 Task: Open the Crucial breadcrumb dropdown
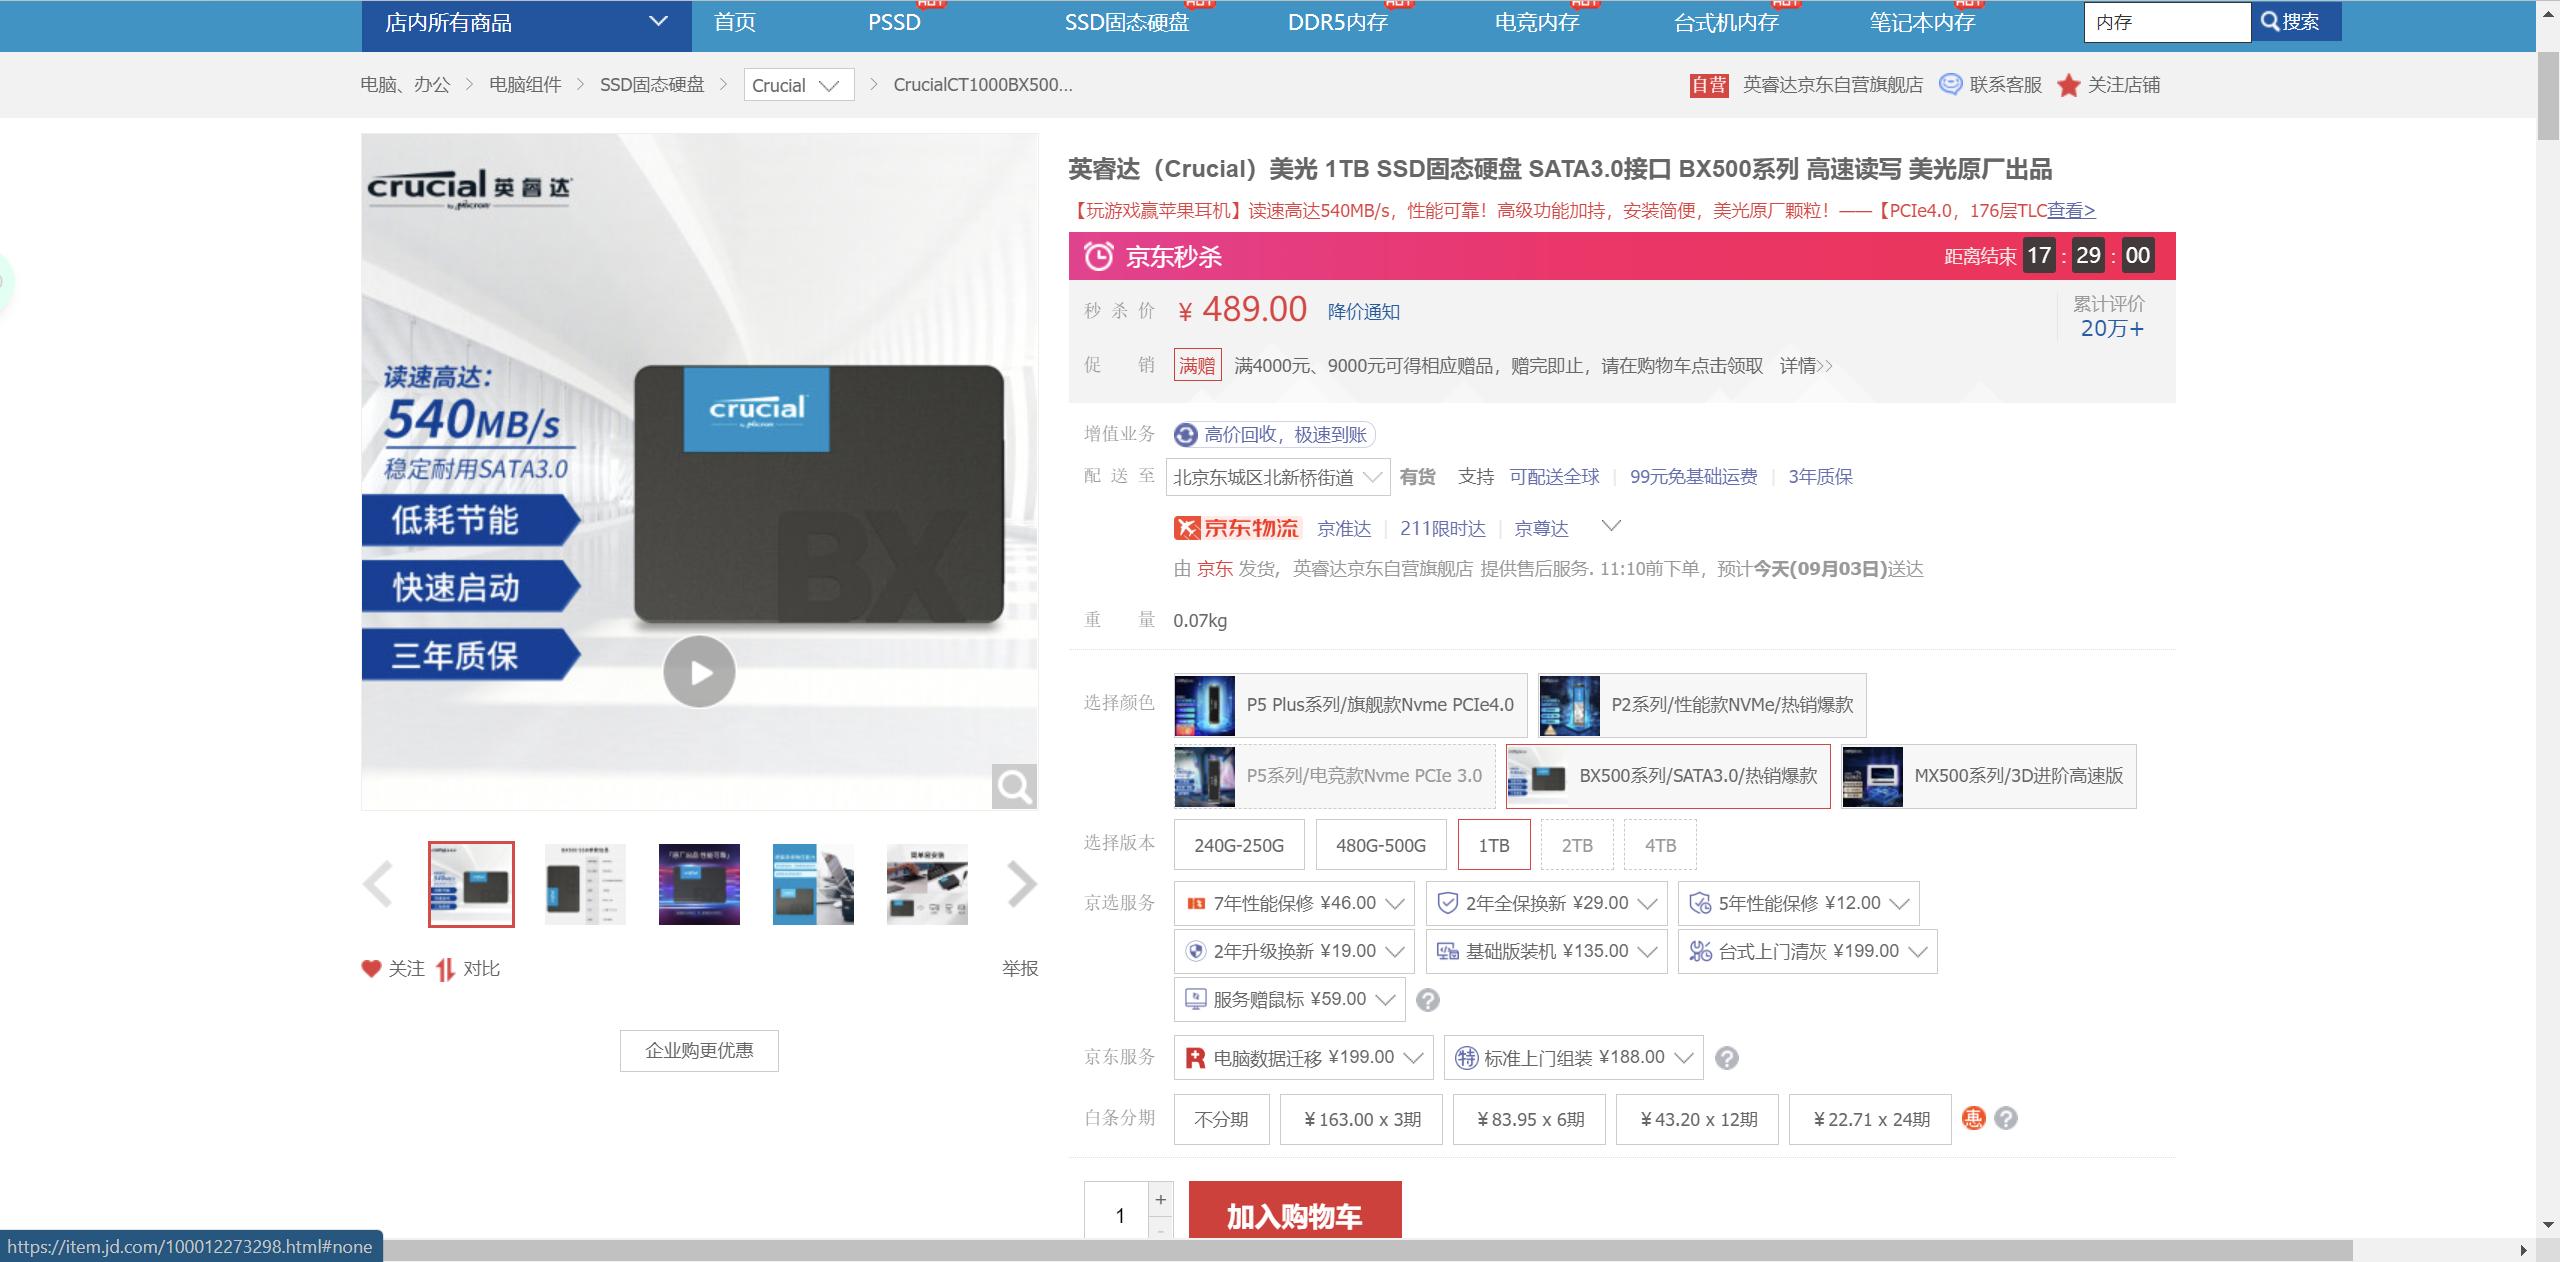pyautogui.click(x=798, y=85)
